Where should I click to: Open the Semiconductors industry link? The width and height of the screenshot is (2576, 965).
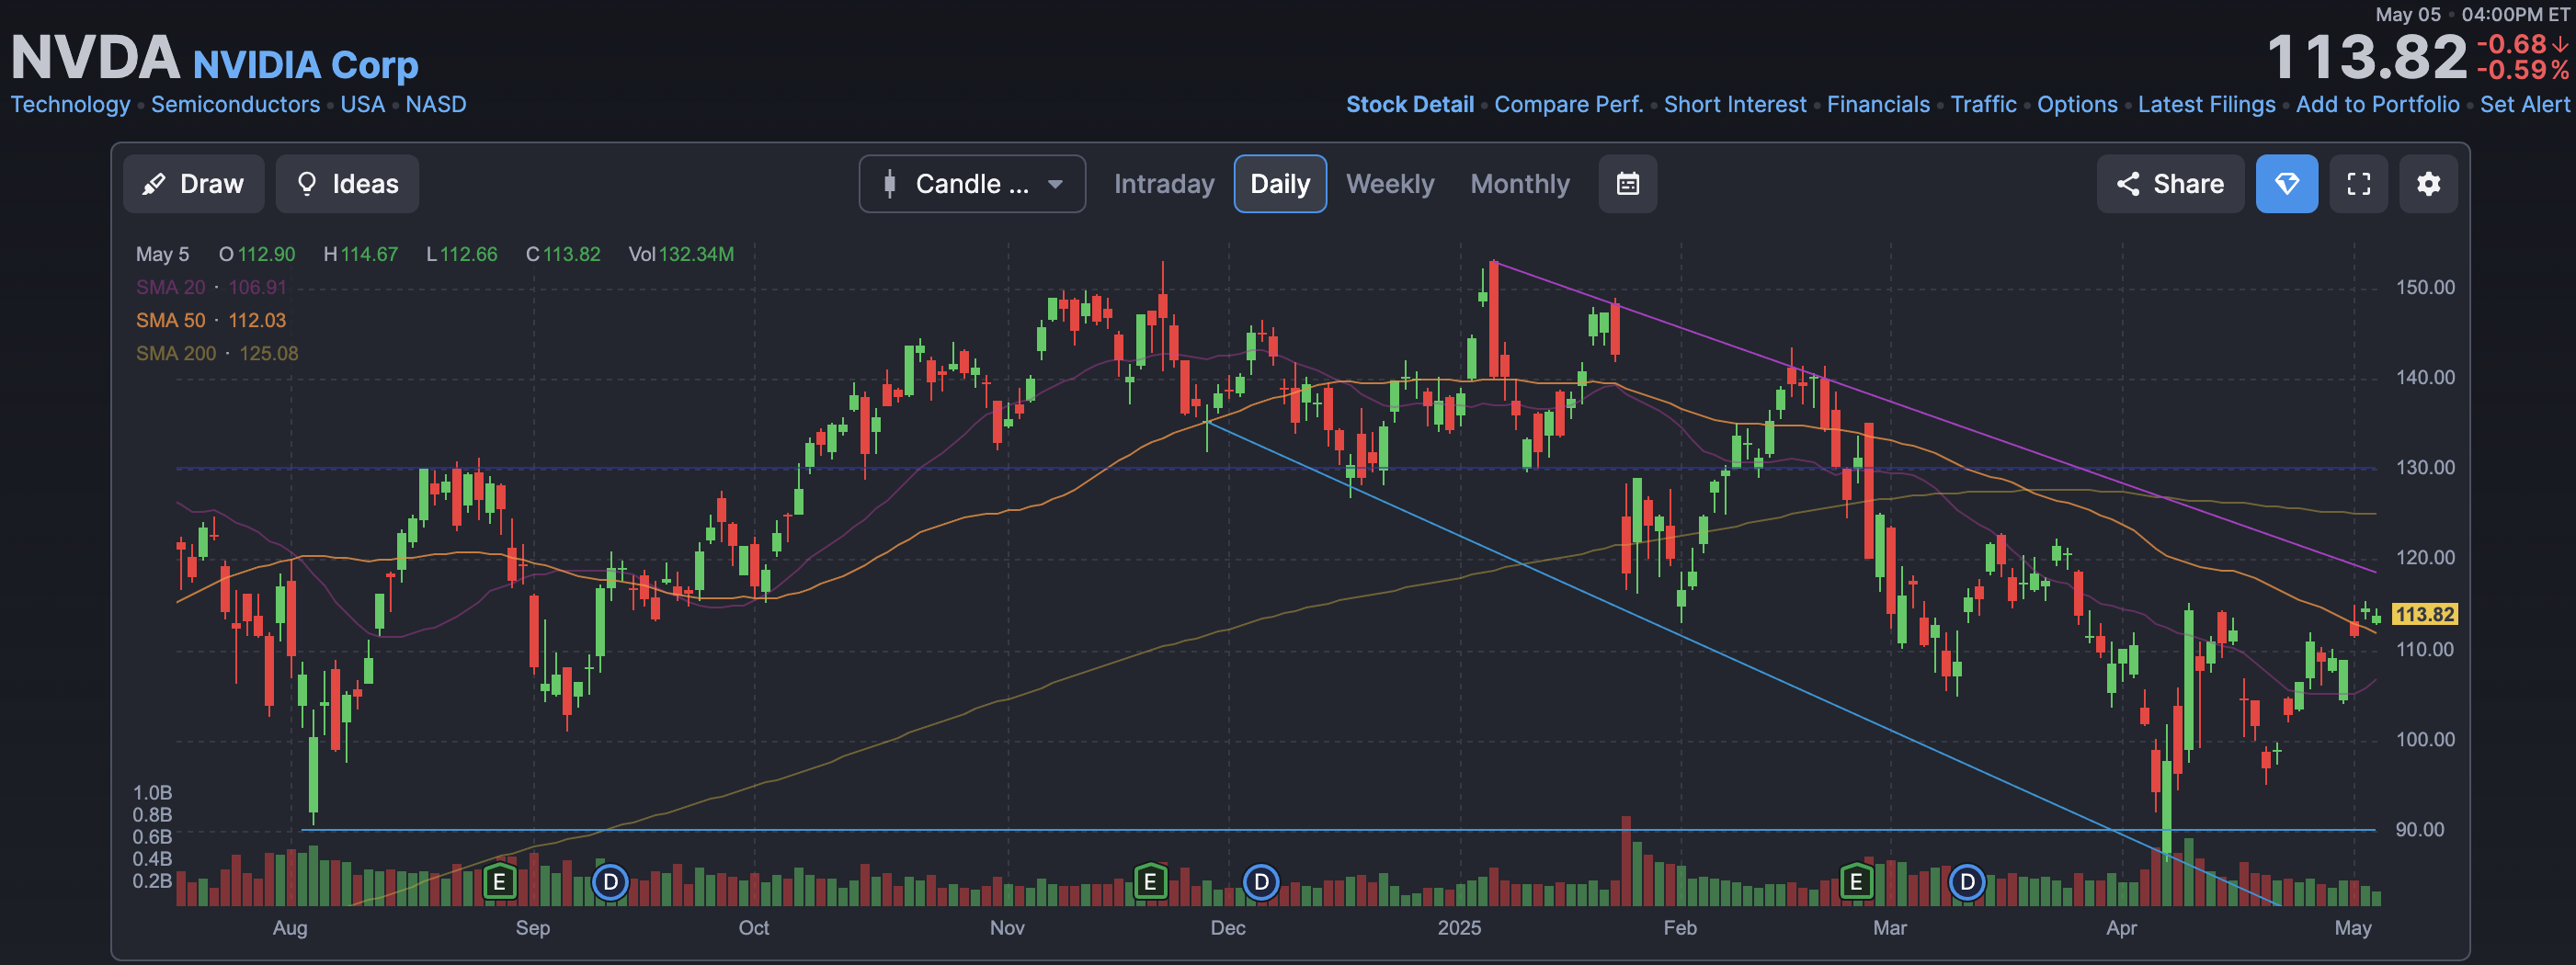[235, 104]
